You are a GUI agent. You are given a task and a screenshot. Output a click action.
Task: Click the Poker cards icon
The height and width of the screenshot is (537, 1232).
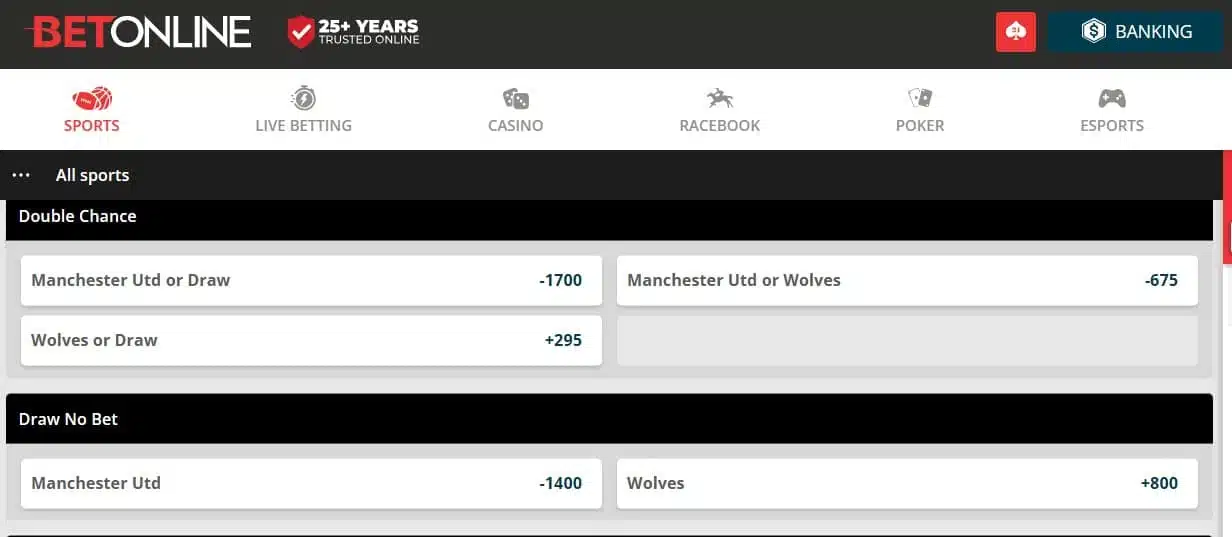tap(920, 98)
